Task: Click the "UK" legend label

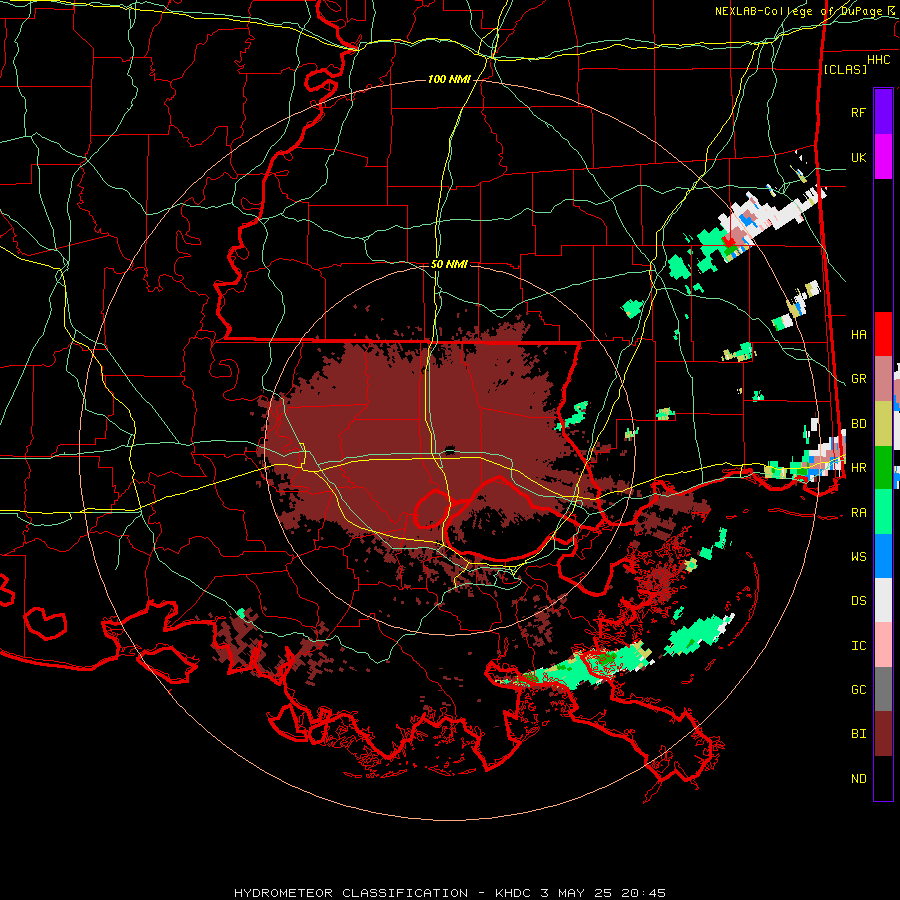Action: pyautogui.click(x=858, y=158)
